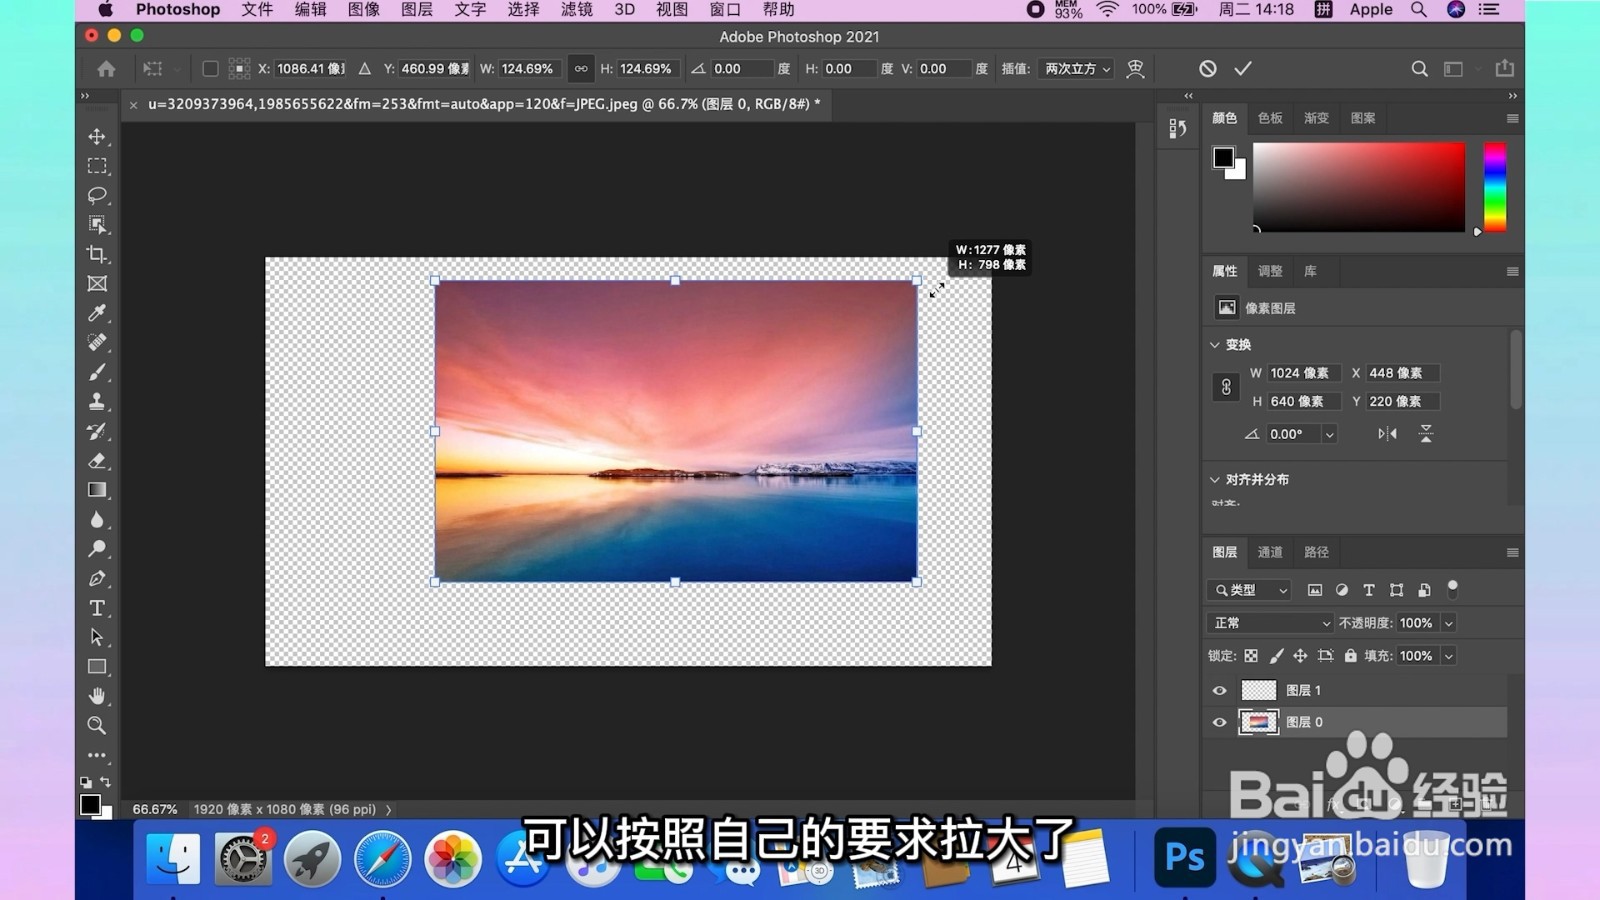1600x900 pixels.
Task: Select the Zoom tool
Action: 96,726
